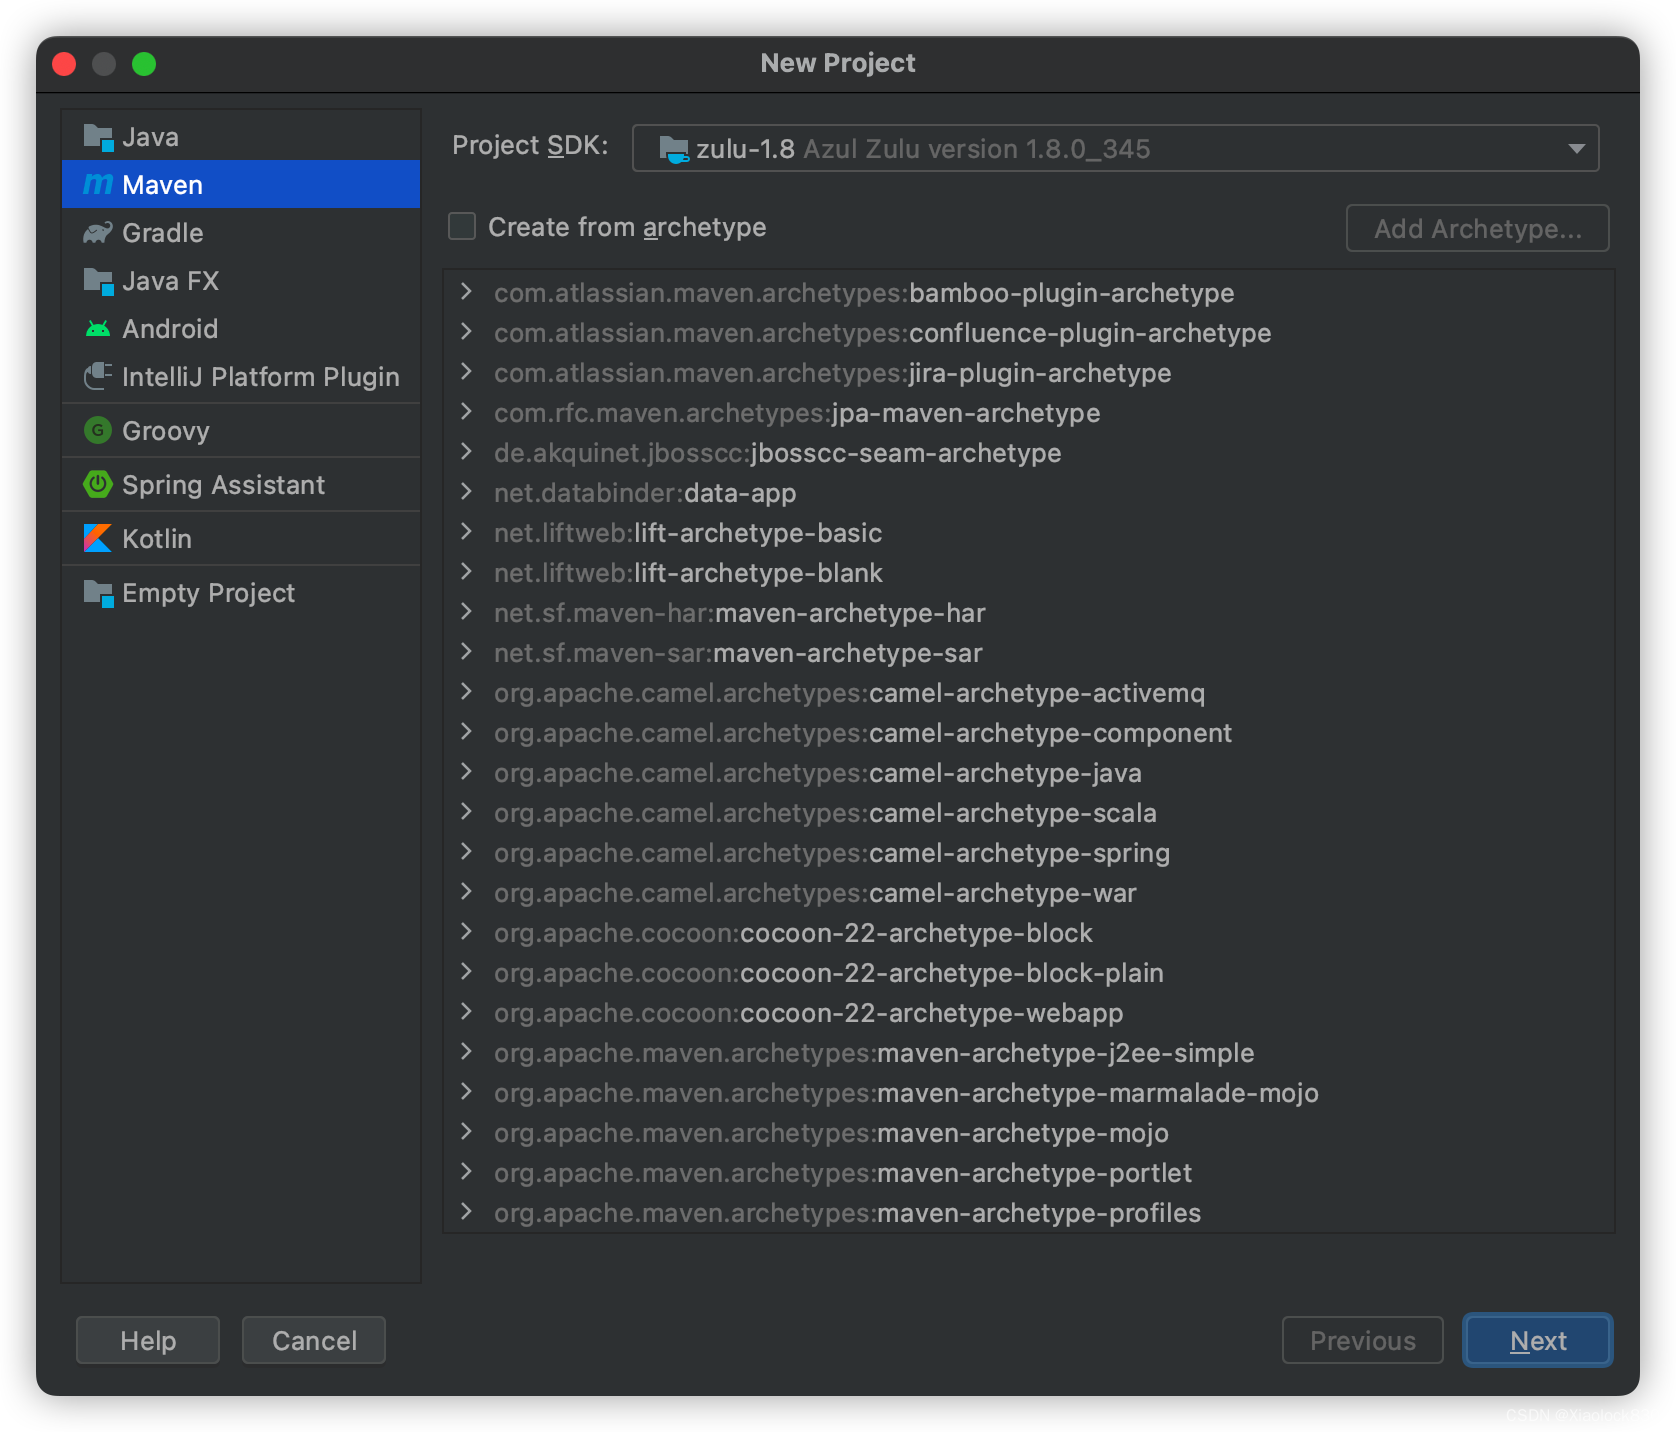The image size is (1676, 1432).
Task: Select camel-archetype-scala row text
Action: tap(825, 813)
